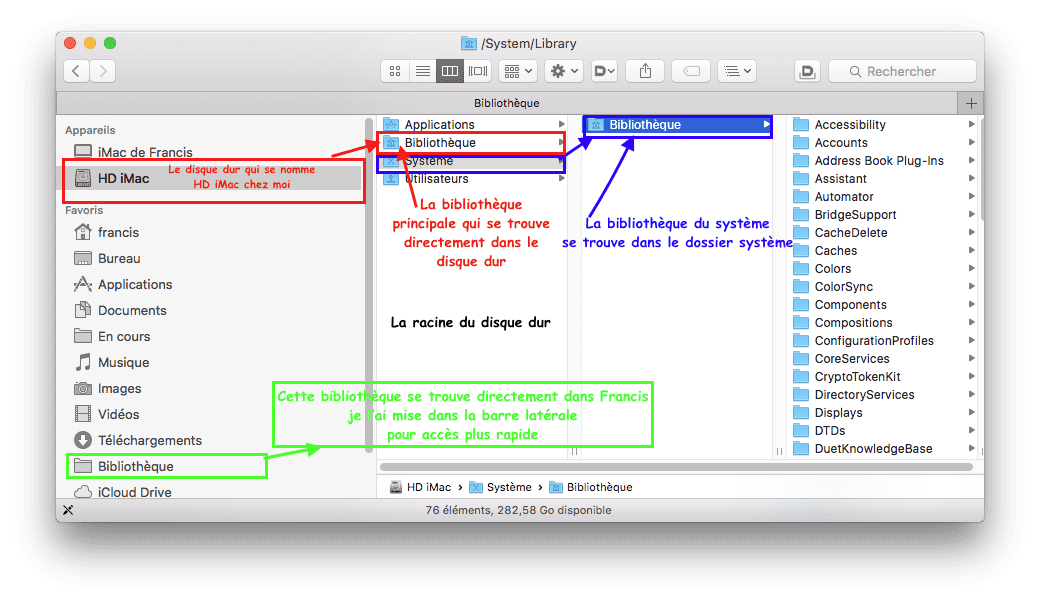This screenshot has width=1040, height=602.
Task: Add a new tab with plus button
Action: (971, 103)
